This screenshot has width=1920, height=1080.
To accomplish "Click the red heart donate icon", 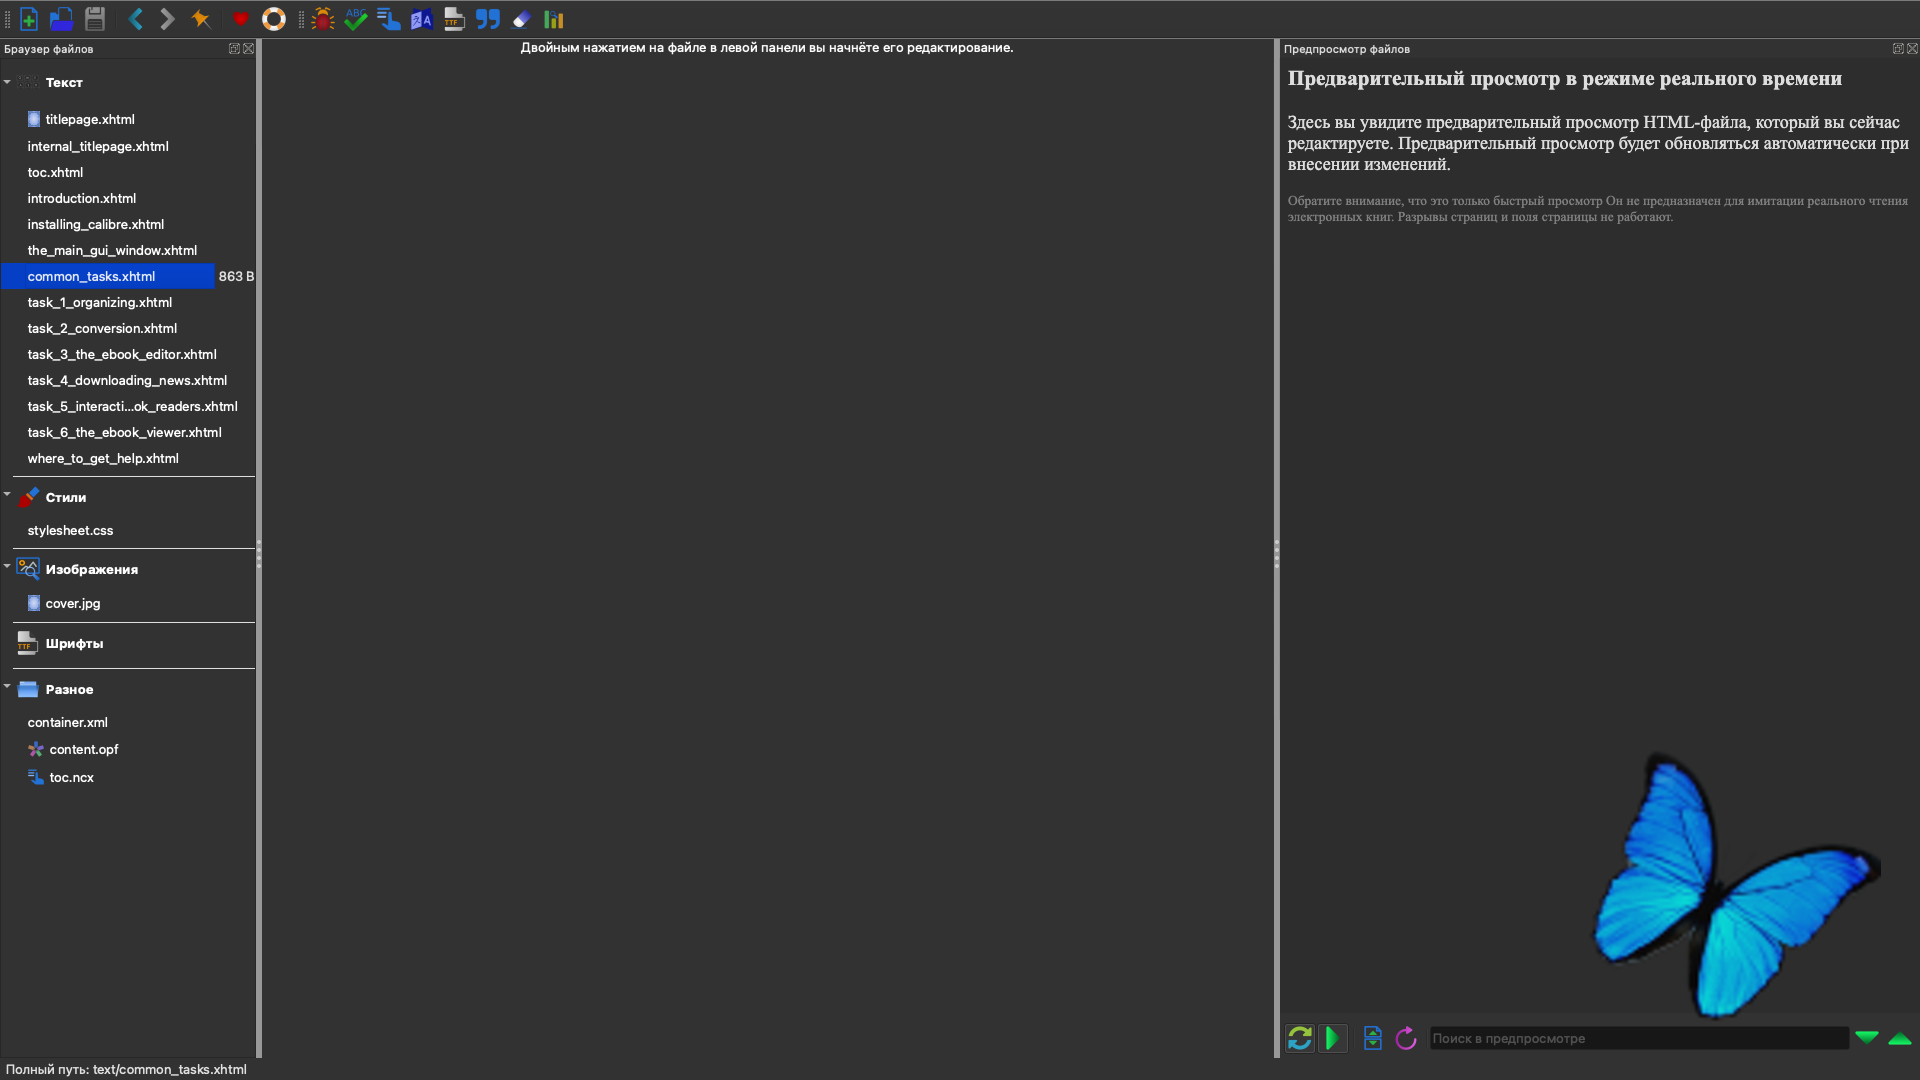I will coord(240,19).
